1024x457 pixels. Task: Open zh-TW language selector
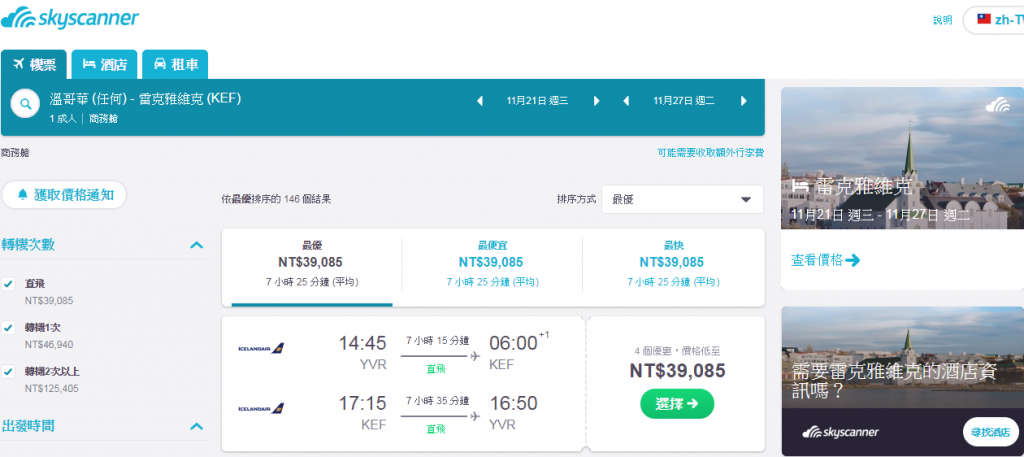tap(994, 20)
